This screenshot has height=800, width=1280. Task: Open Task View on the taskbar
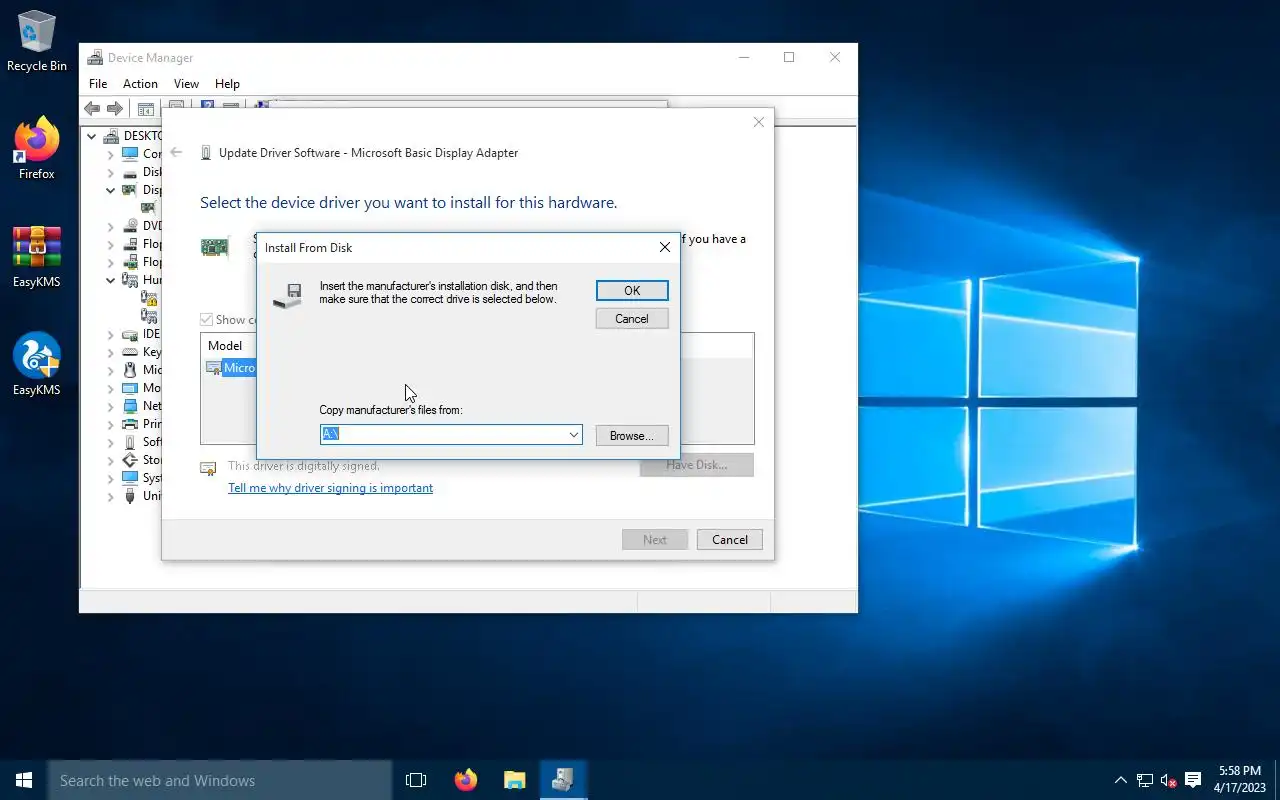[416, 780]
